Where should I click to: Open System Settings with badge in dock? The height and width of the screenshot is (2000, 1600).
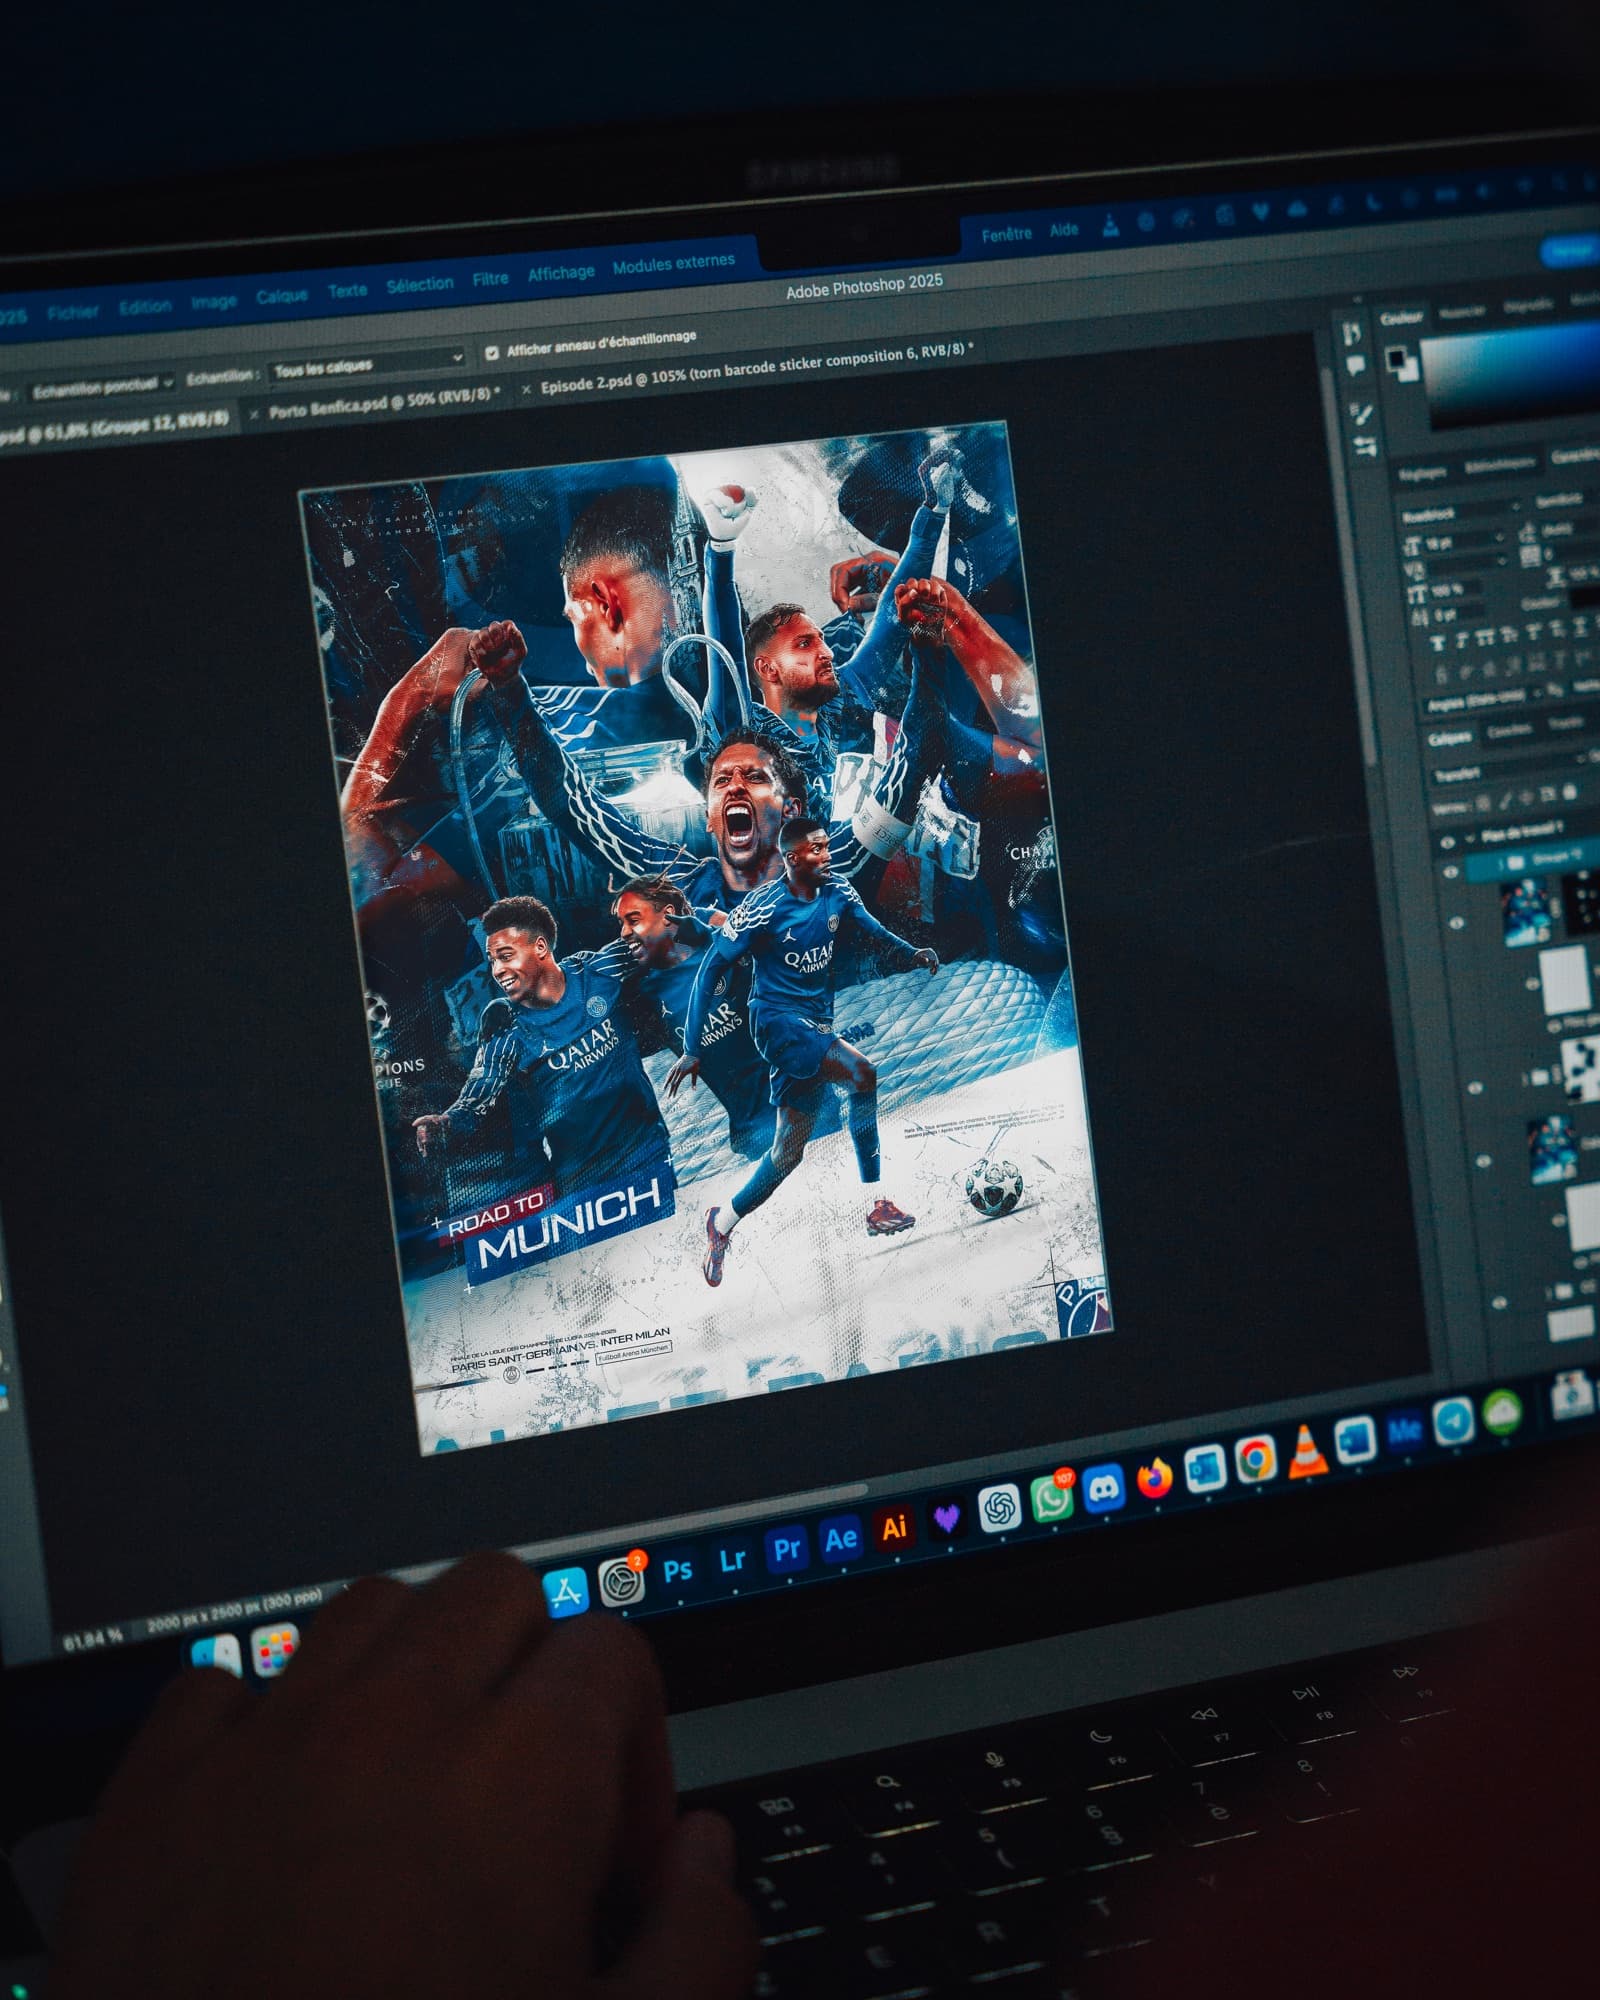point(622,1580)
